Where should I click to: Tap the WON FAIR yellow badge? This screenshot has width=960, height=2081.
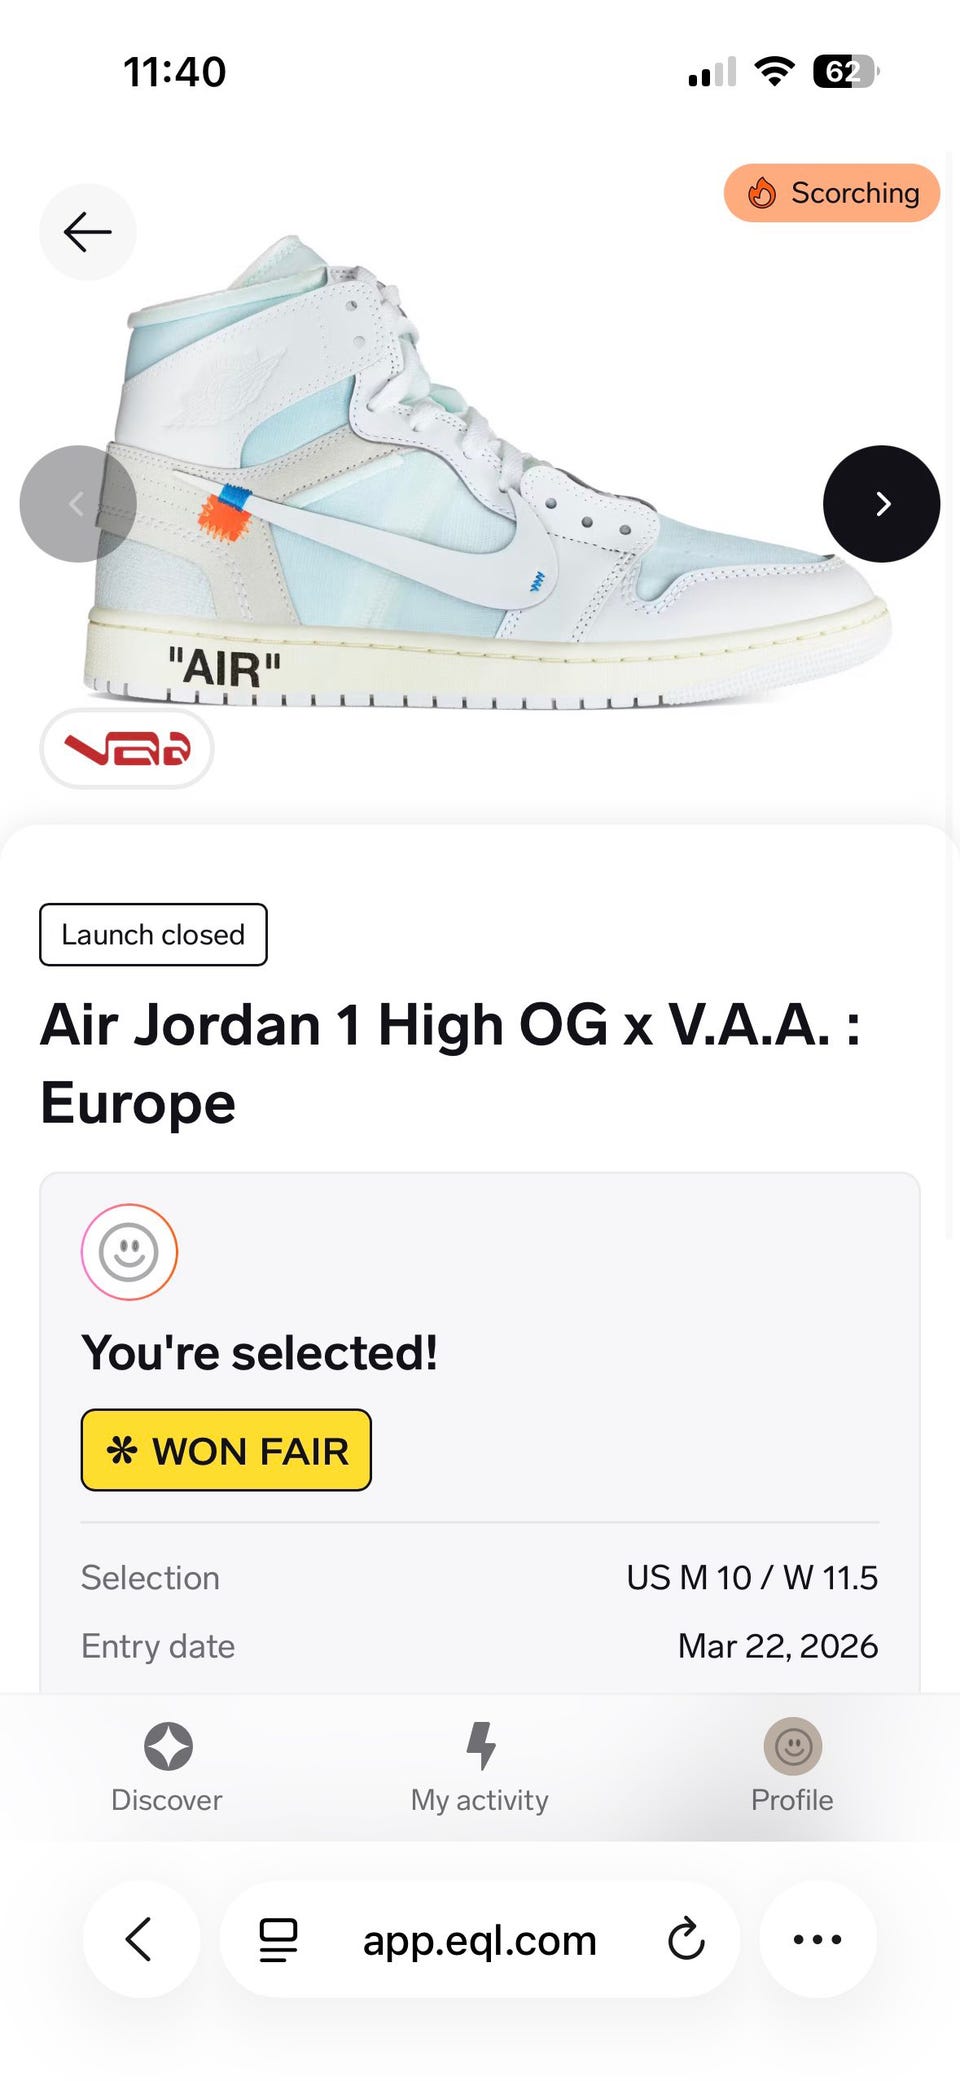point(226,1450)
